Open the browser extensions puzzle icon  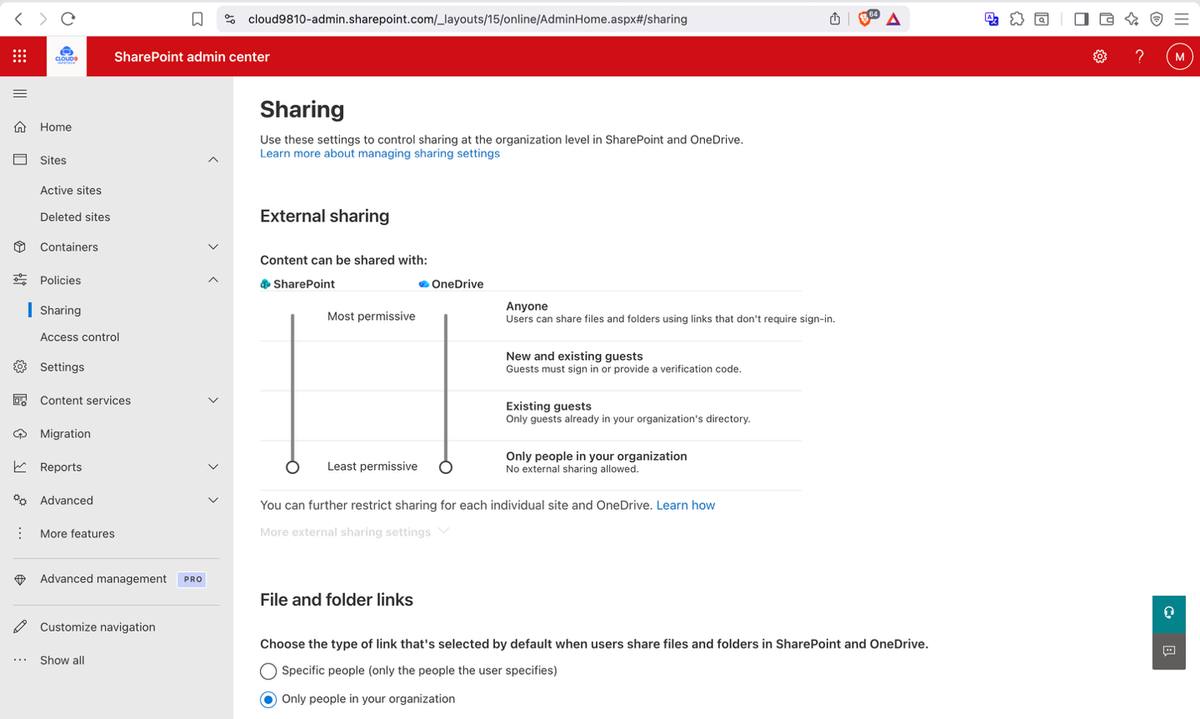coord(1017,19)
